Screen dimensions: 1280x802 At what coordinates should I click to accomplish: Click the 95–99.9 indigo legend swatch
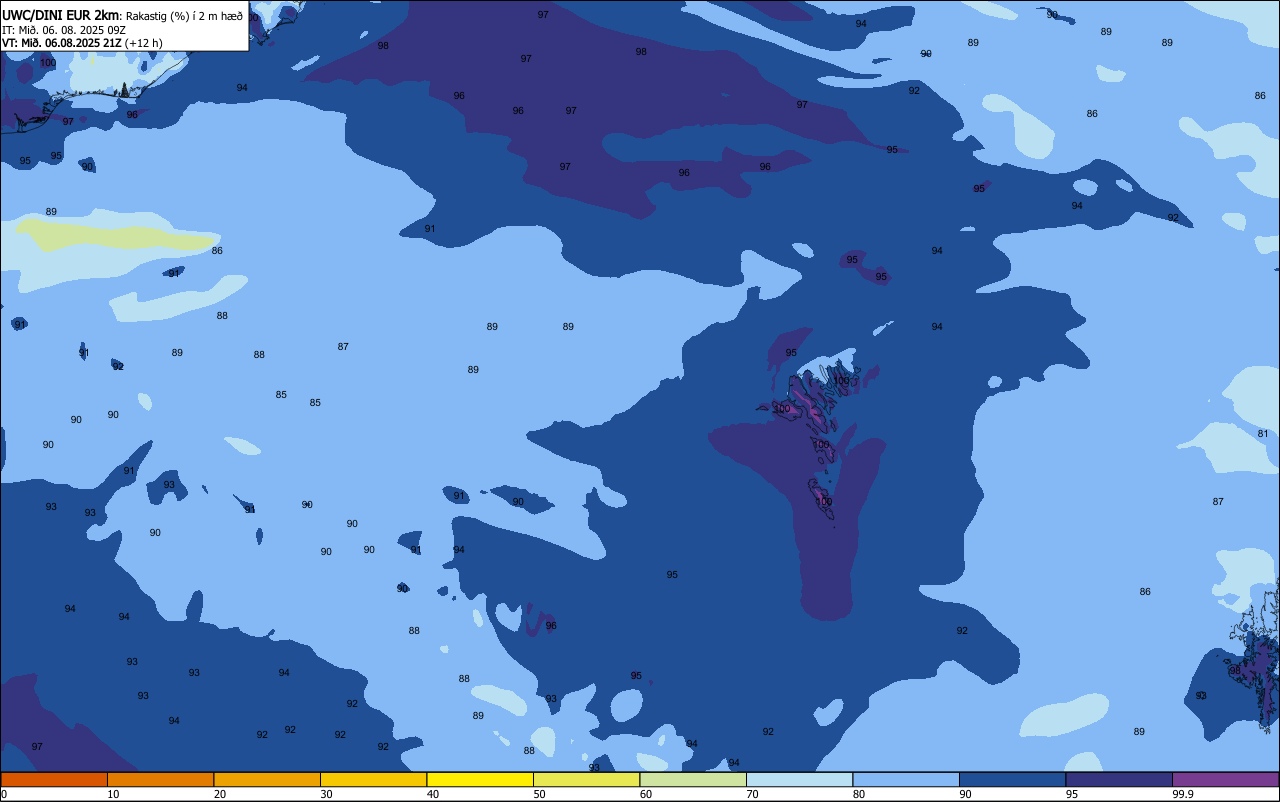click(x=1119, y=779)
